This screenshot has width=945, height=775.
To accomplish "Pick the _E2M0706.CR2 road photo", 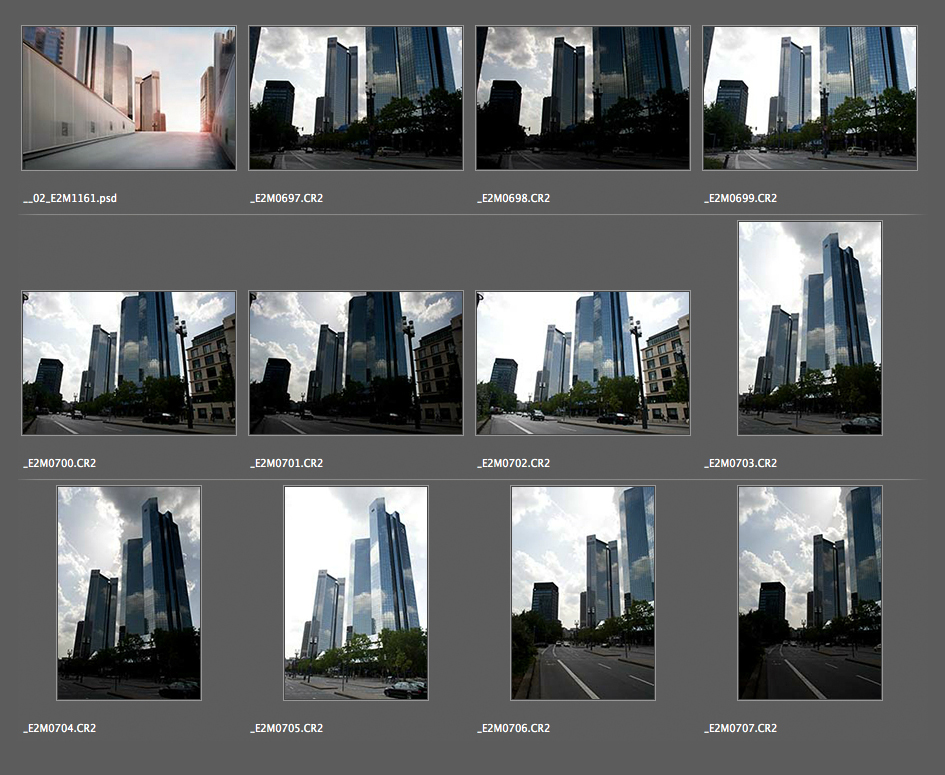I will pyautogui.click(x=583, y=593).
